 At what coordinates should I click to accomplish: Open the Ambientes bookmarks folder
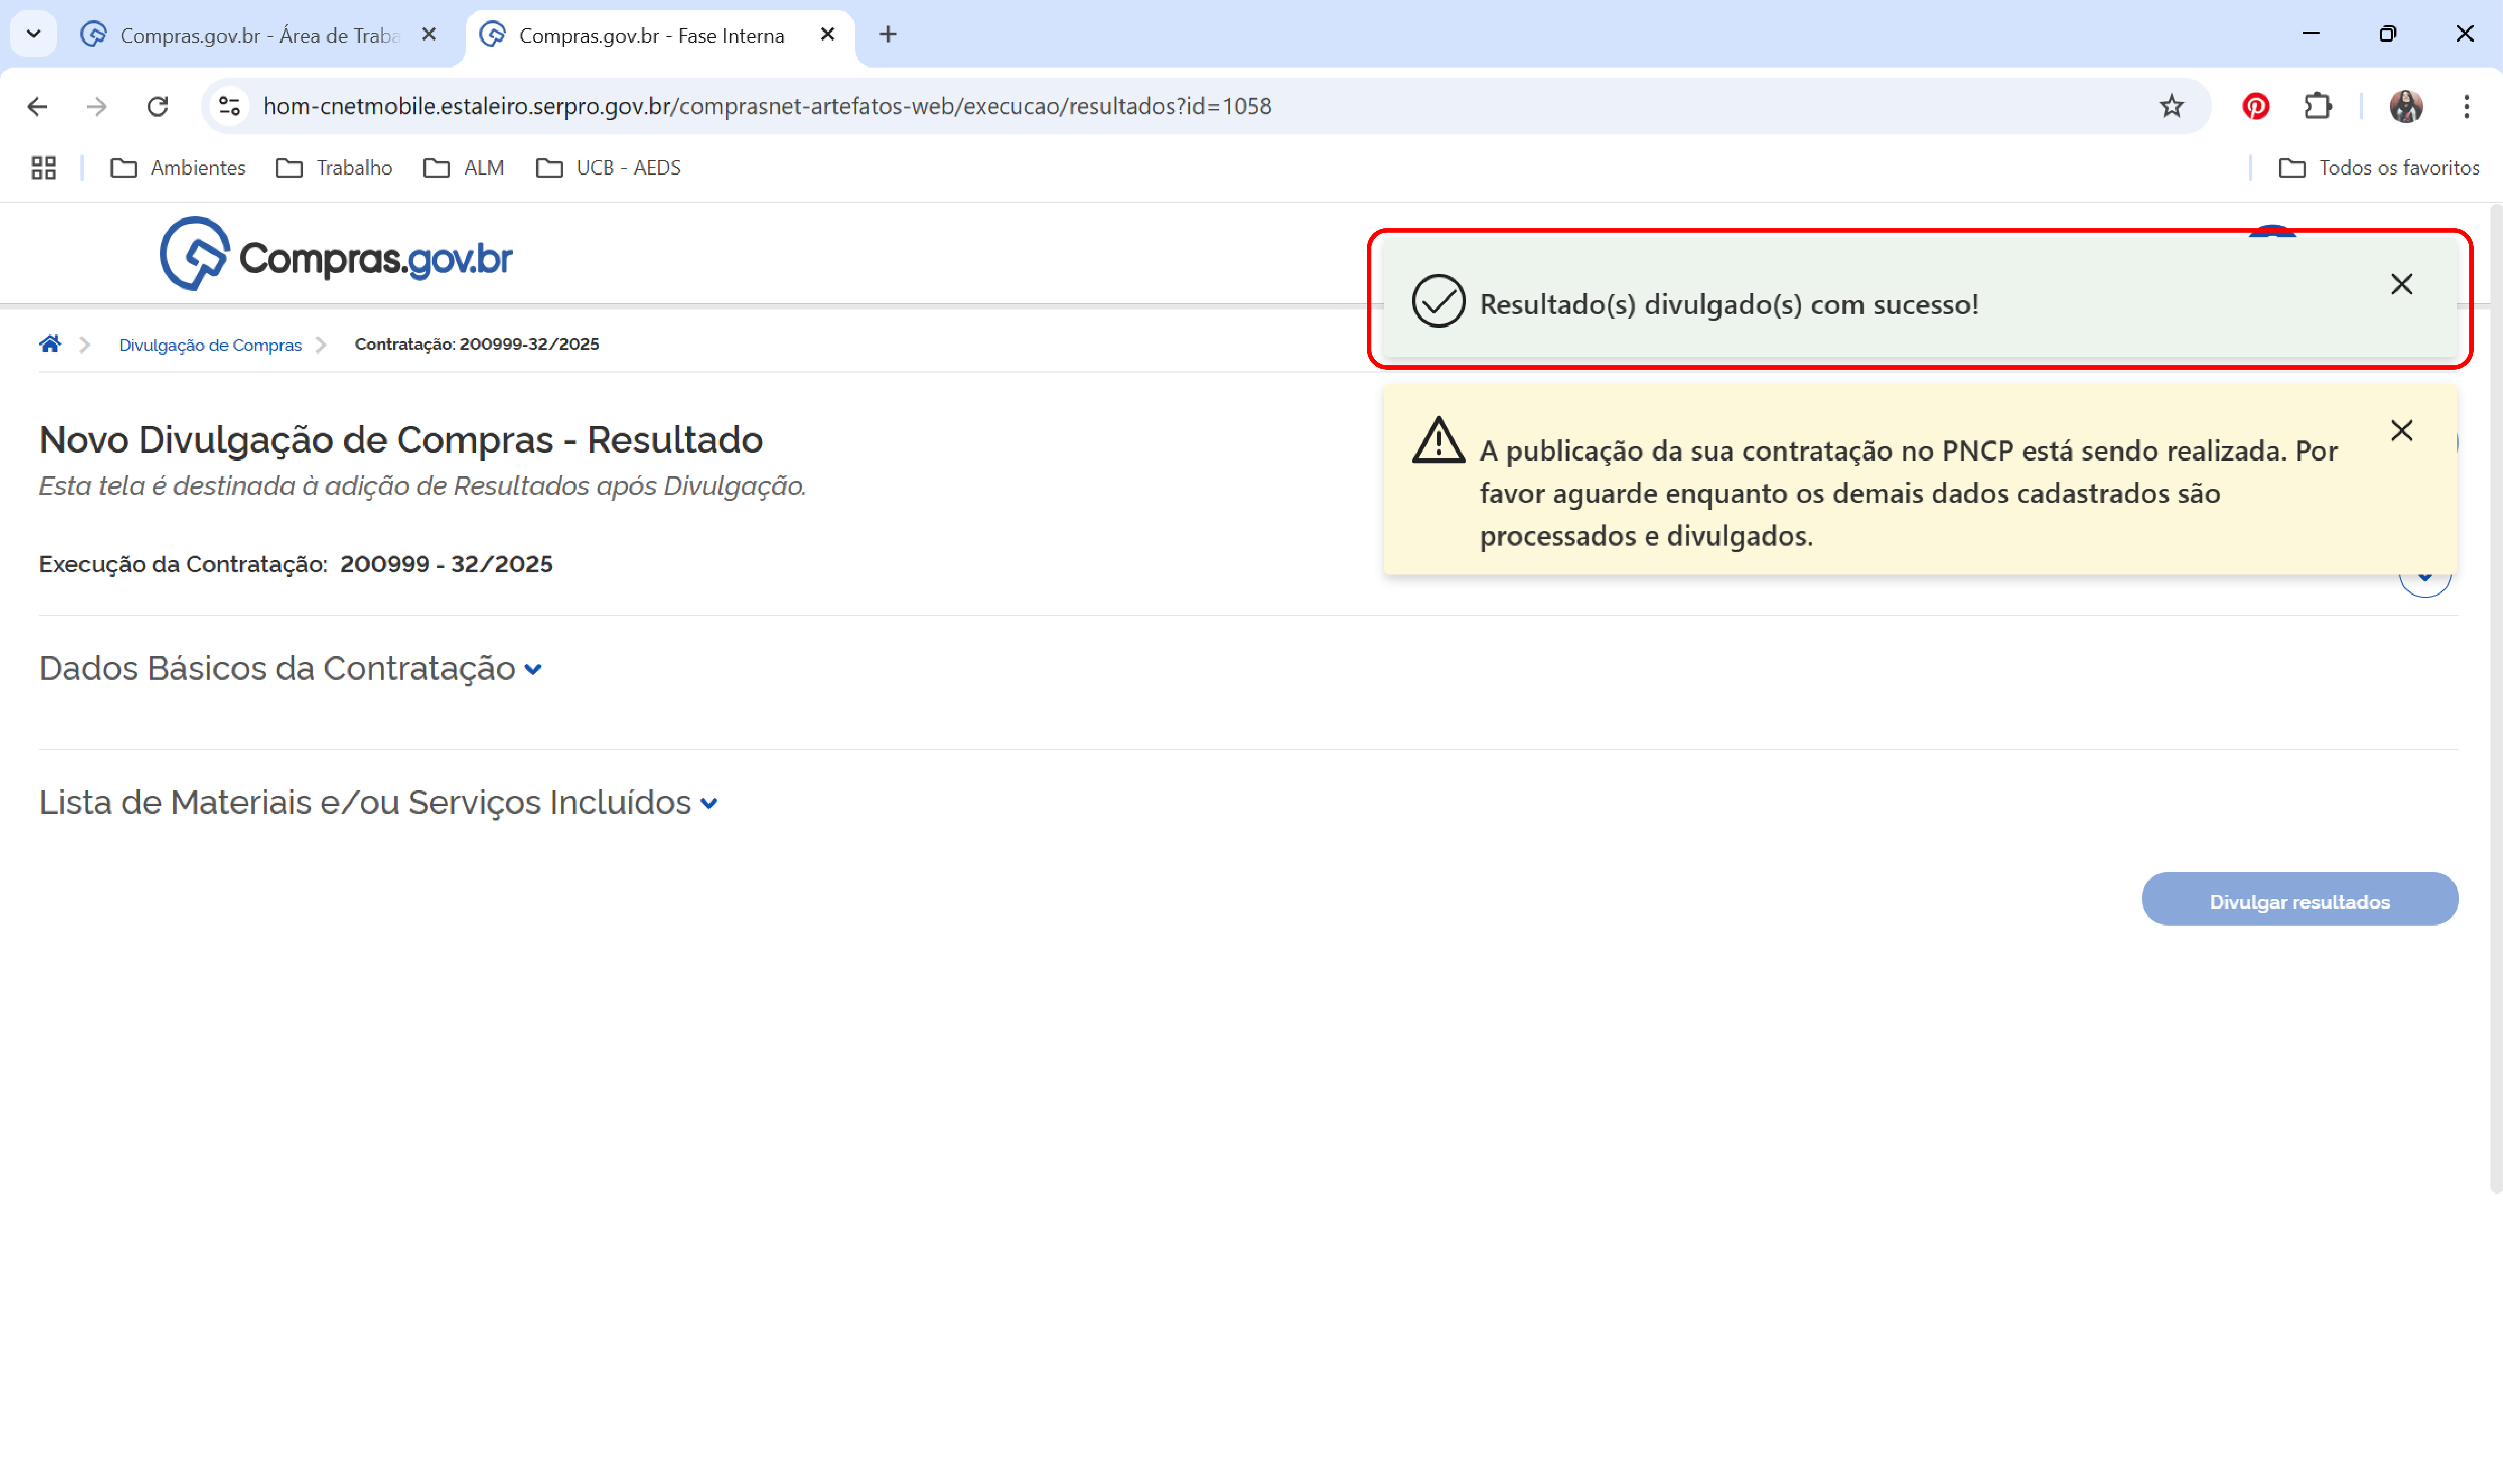pyautogui.click(x=178, y=168)
